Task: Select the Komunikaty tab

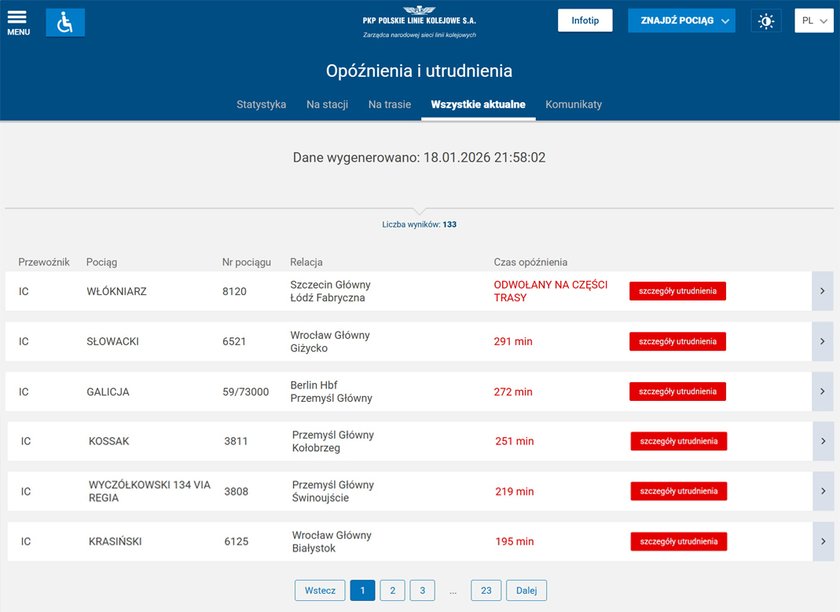Action: click(573, 105)
